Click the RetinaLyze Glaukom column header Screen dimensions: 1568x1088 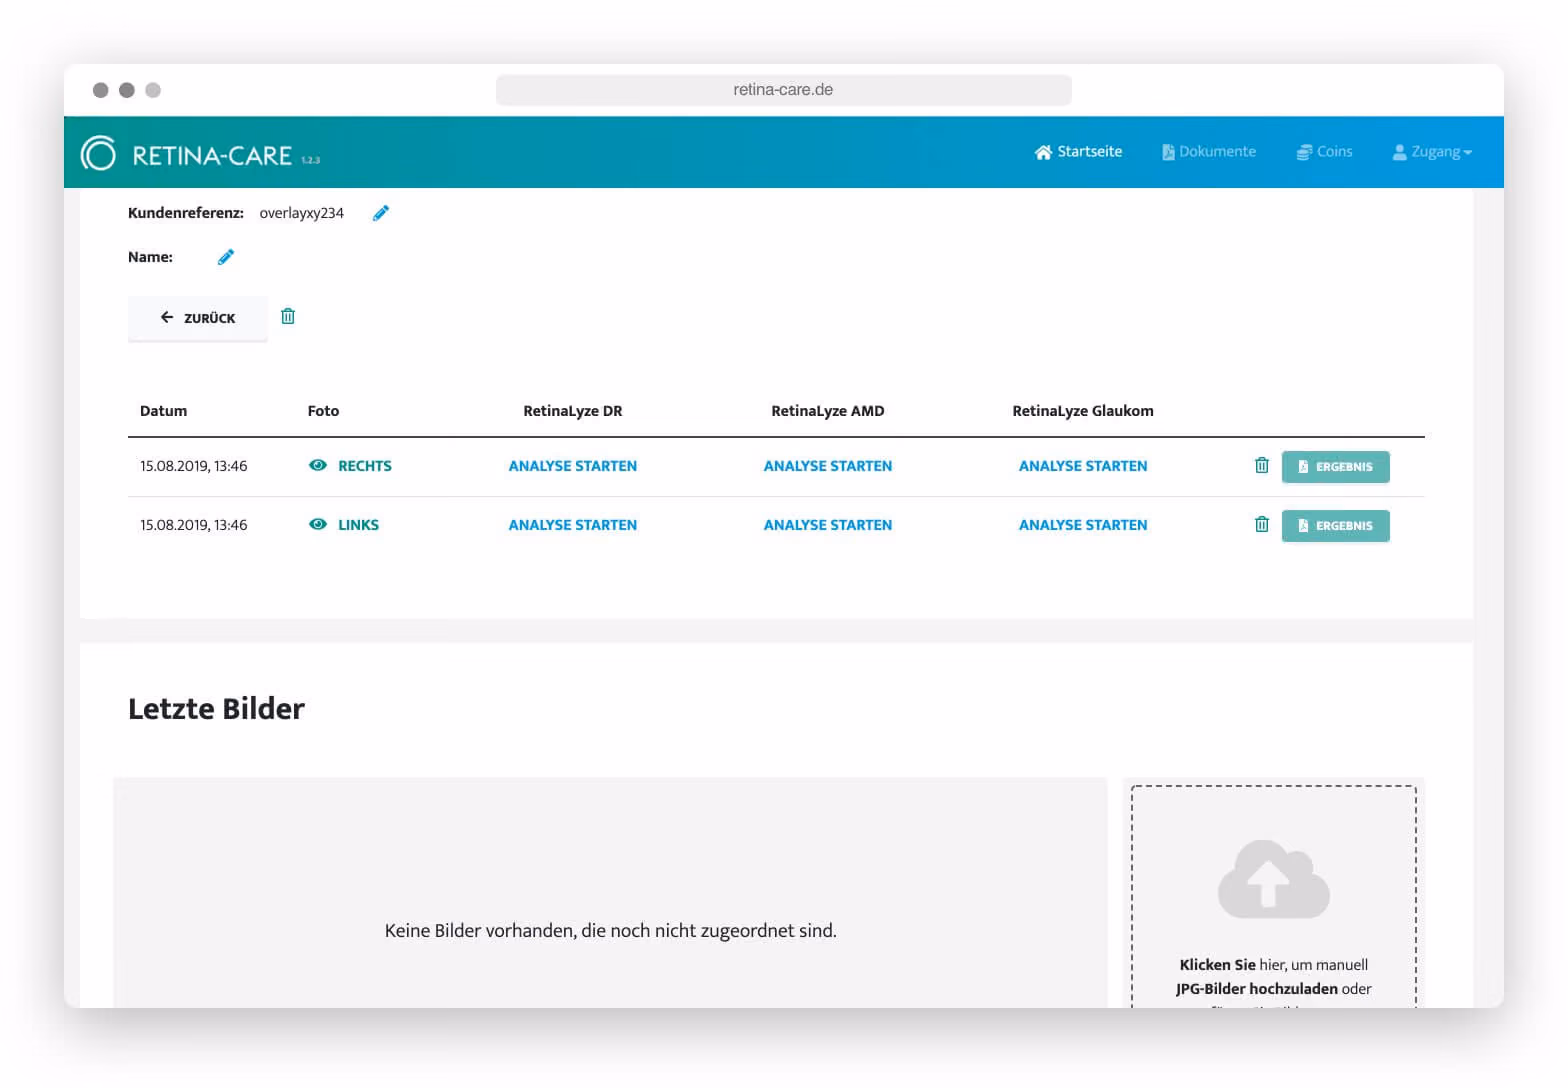(1083, 411)
